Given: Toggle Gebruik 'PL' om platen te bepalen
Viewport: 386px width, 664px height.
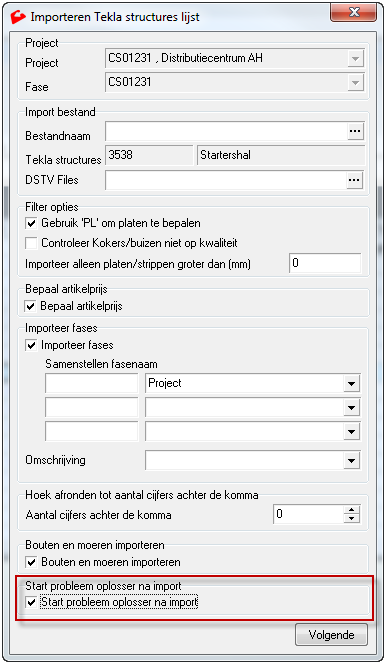Looking at the screenshot, I should 31,223.
